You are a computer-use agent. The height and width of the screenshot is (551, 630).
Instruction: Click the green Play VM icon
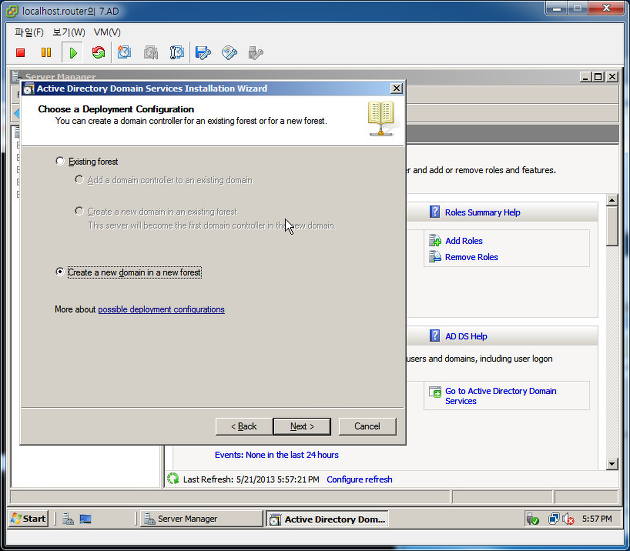(73, 53)
